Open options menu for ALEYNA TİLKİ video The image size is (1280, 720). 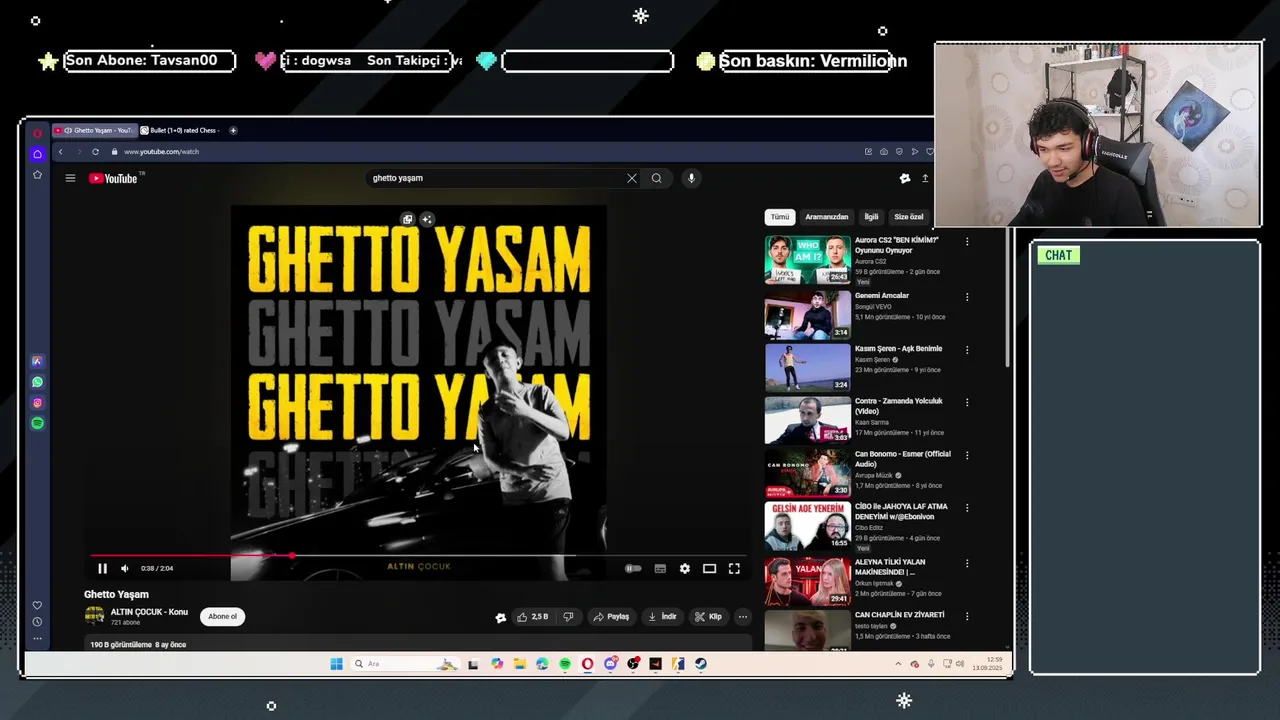tap(966, 563)
